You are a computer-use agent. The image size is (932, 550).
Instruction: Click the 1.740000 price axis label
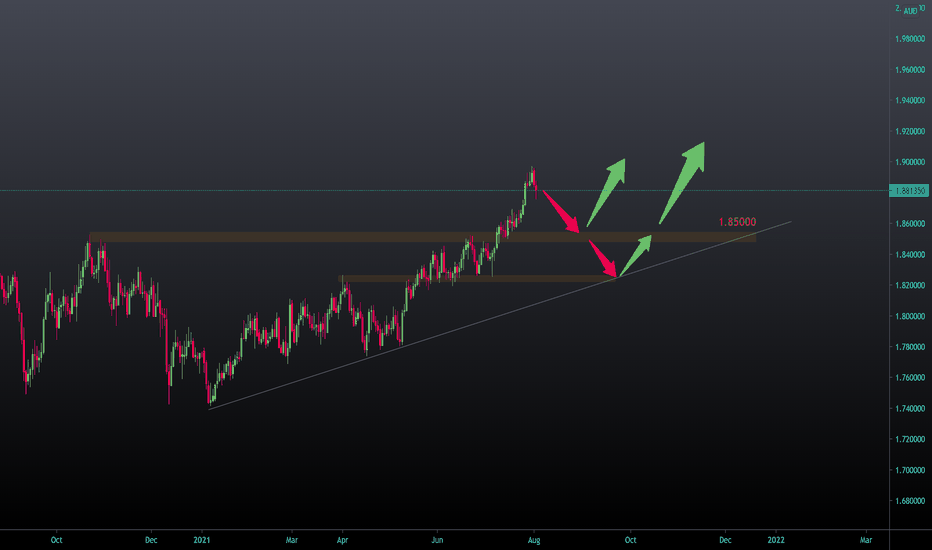pyautogui.click(x=910, y=408)
